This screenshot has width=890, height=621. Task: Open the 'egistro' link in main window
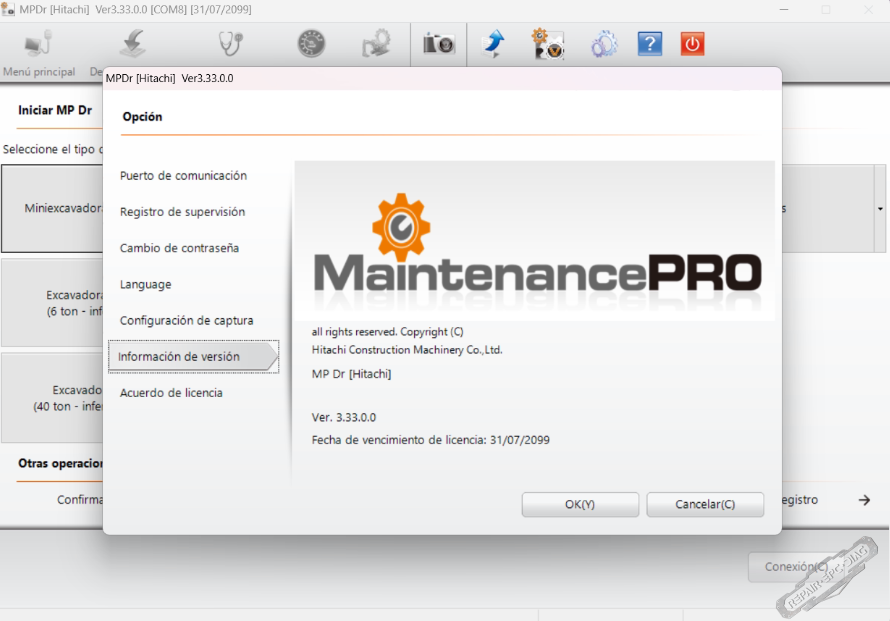(800, 500)
